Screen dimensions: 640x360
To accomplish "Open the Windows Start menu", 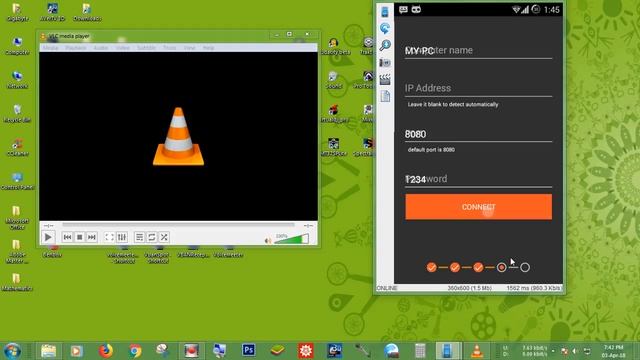I will pos(12,351).
